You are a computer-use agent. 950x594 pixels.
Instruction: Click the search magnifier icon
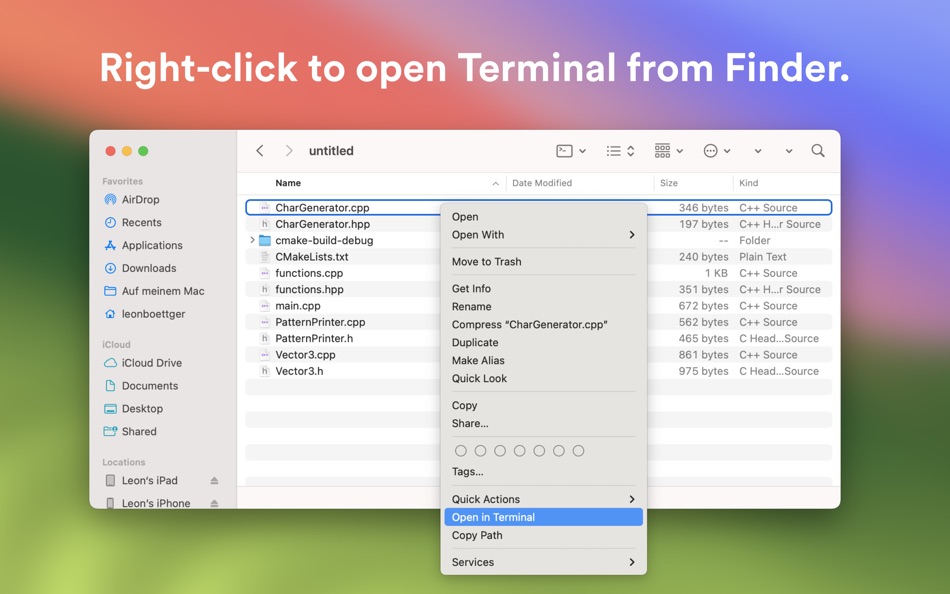[818, 150]
